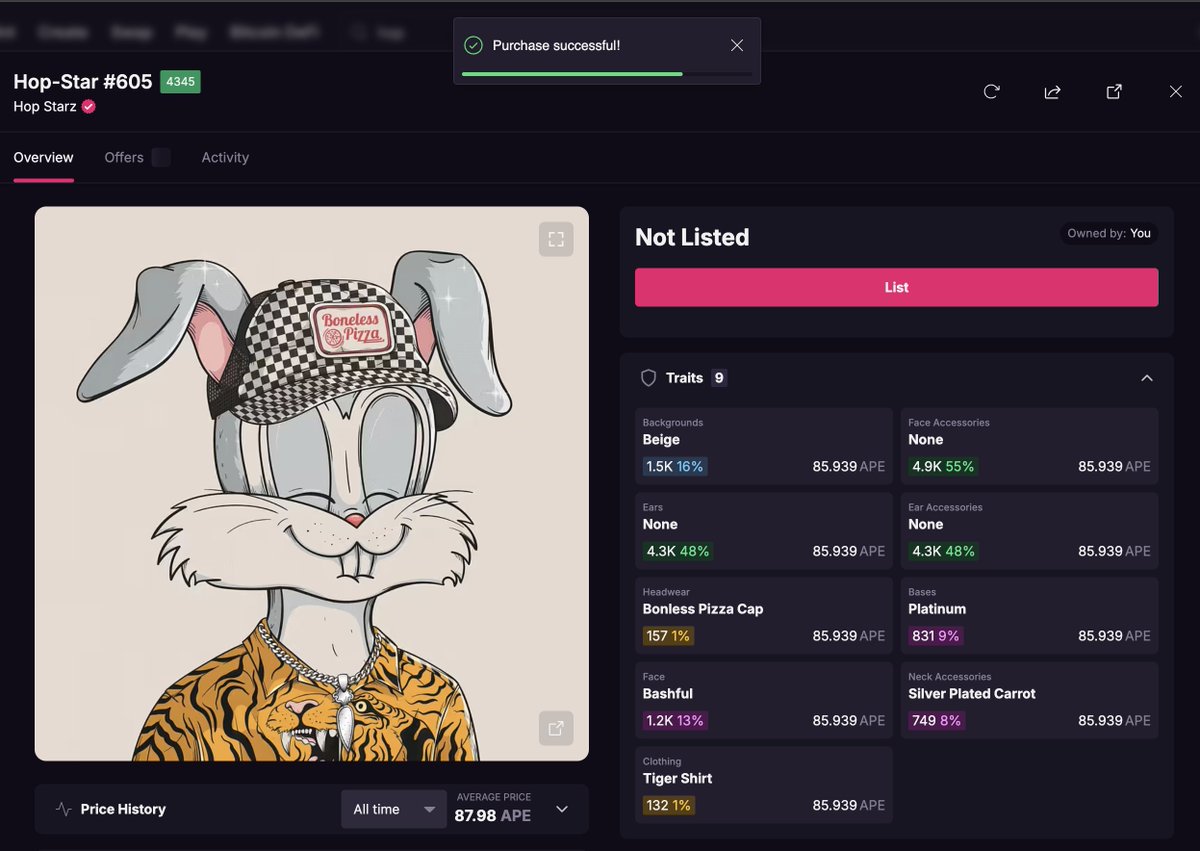This screenshot has width=1200, height=851.
Task: Click the green checkmark in the purchase toast
Action: tap(473, 45)
